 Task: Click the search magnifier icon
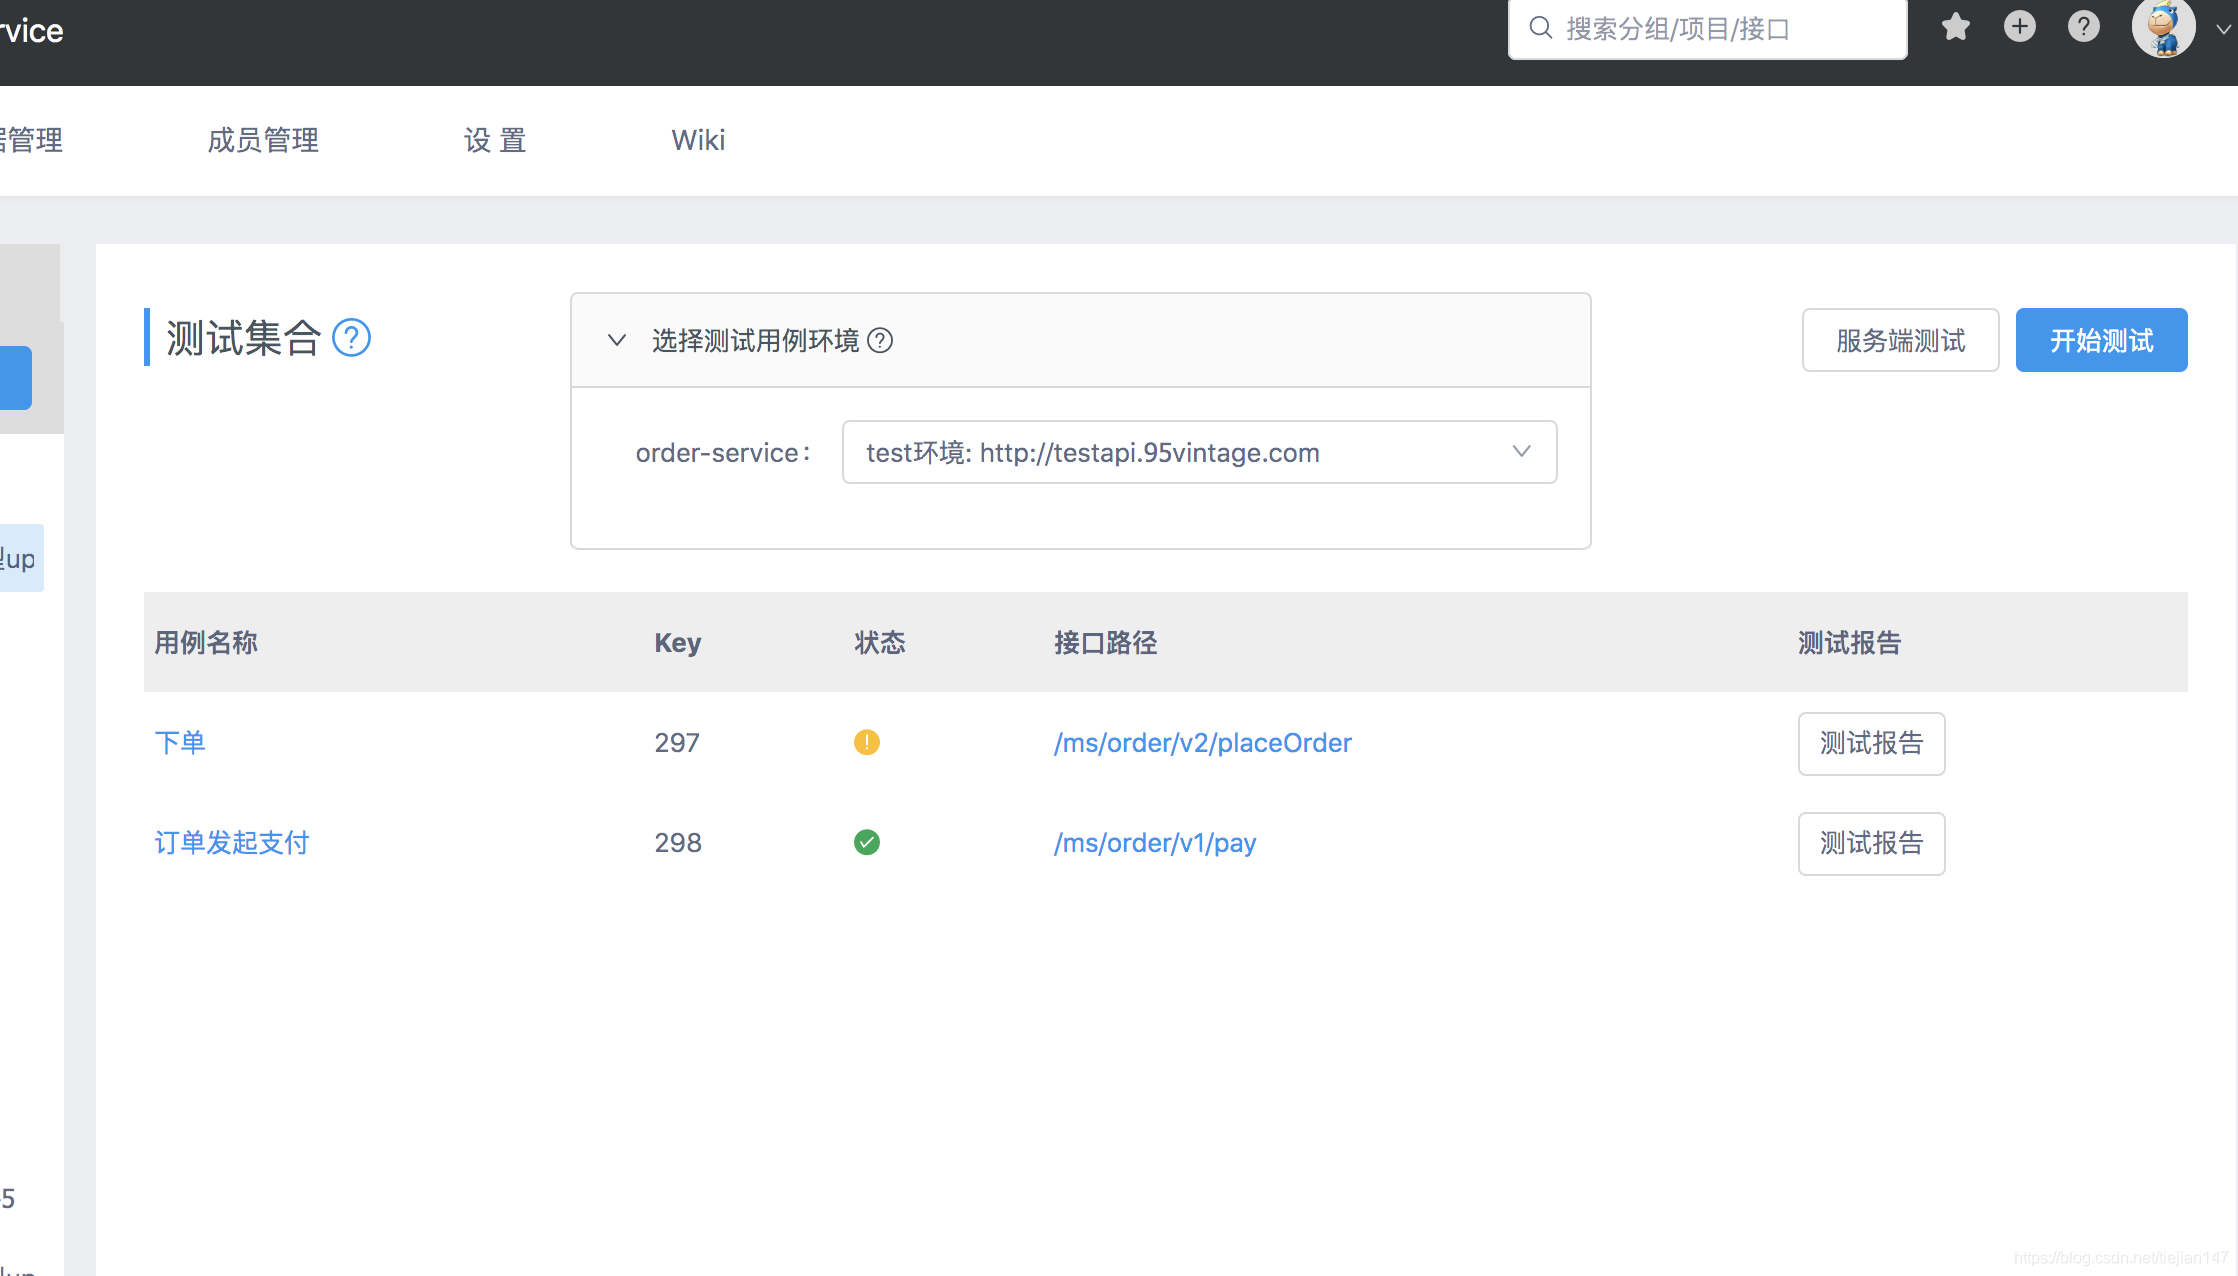coord(1541,28)
